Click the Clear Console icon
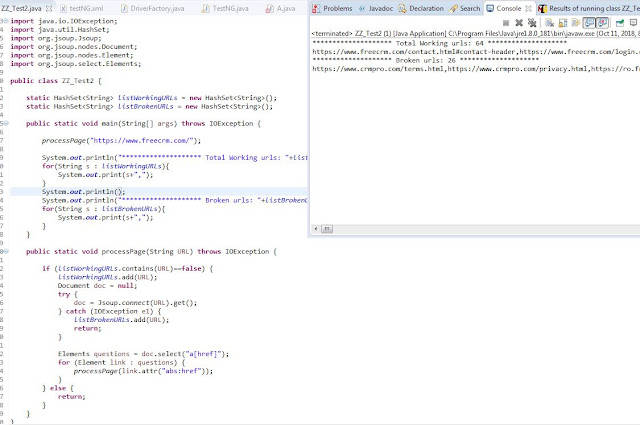This screenshot has height=425, width=640. pos(549,23)
